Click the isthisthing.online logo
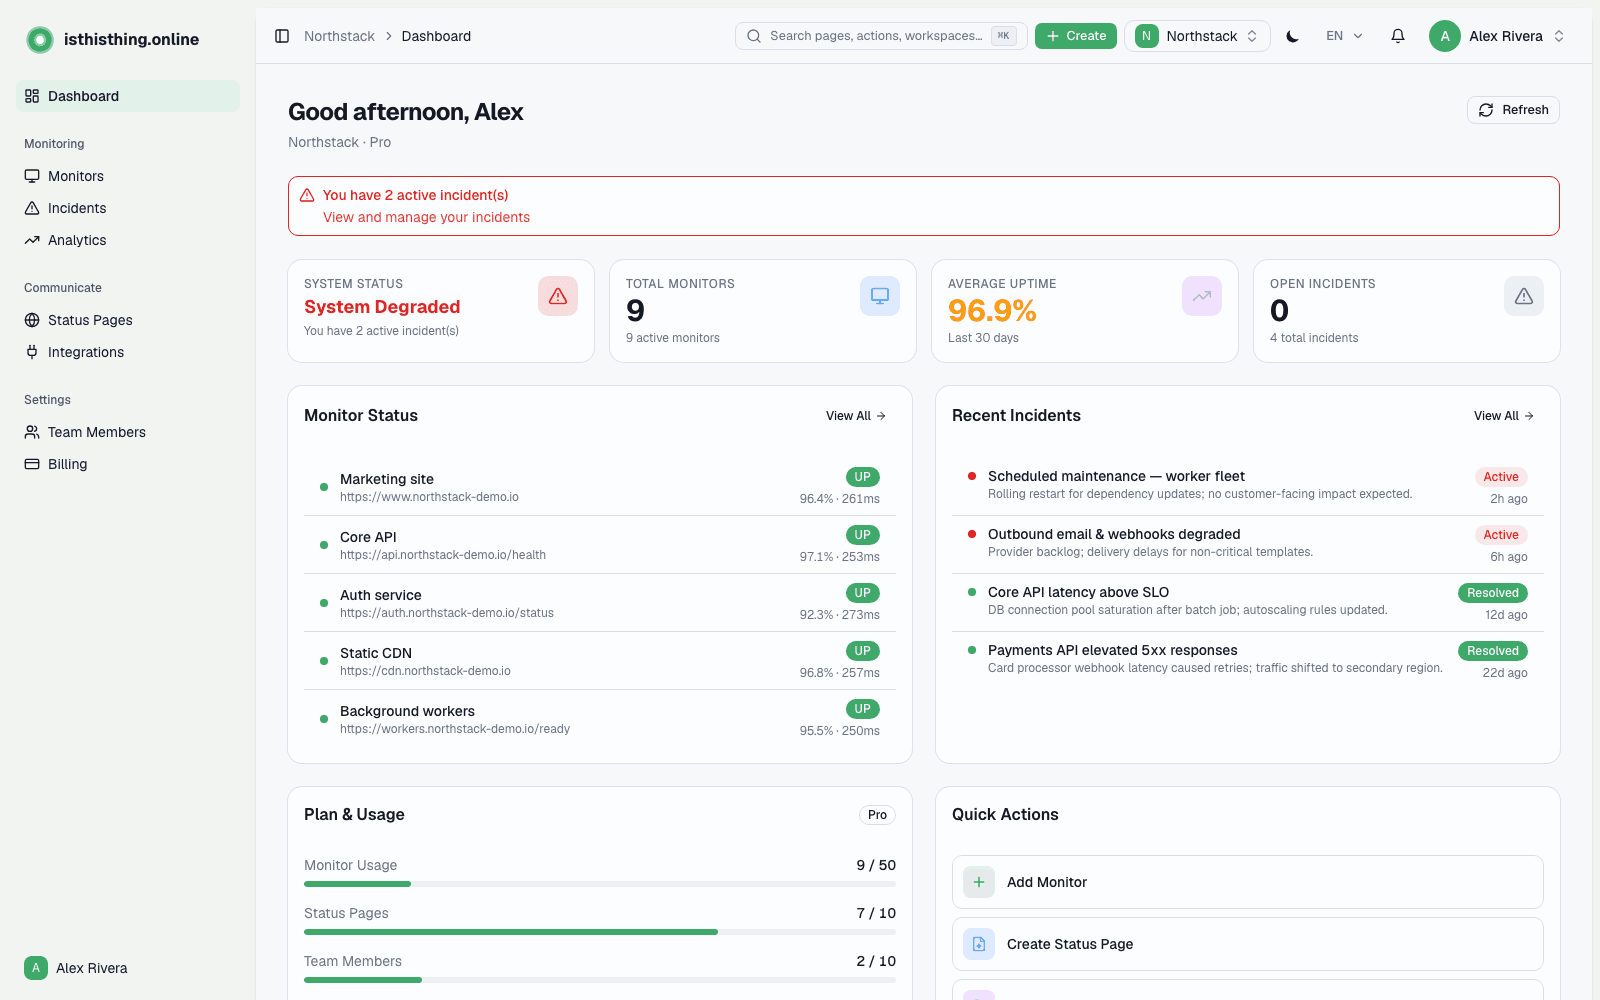 tap(40, 40)
